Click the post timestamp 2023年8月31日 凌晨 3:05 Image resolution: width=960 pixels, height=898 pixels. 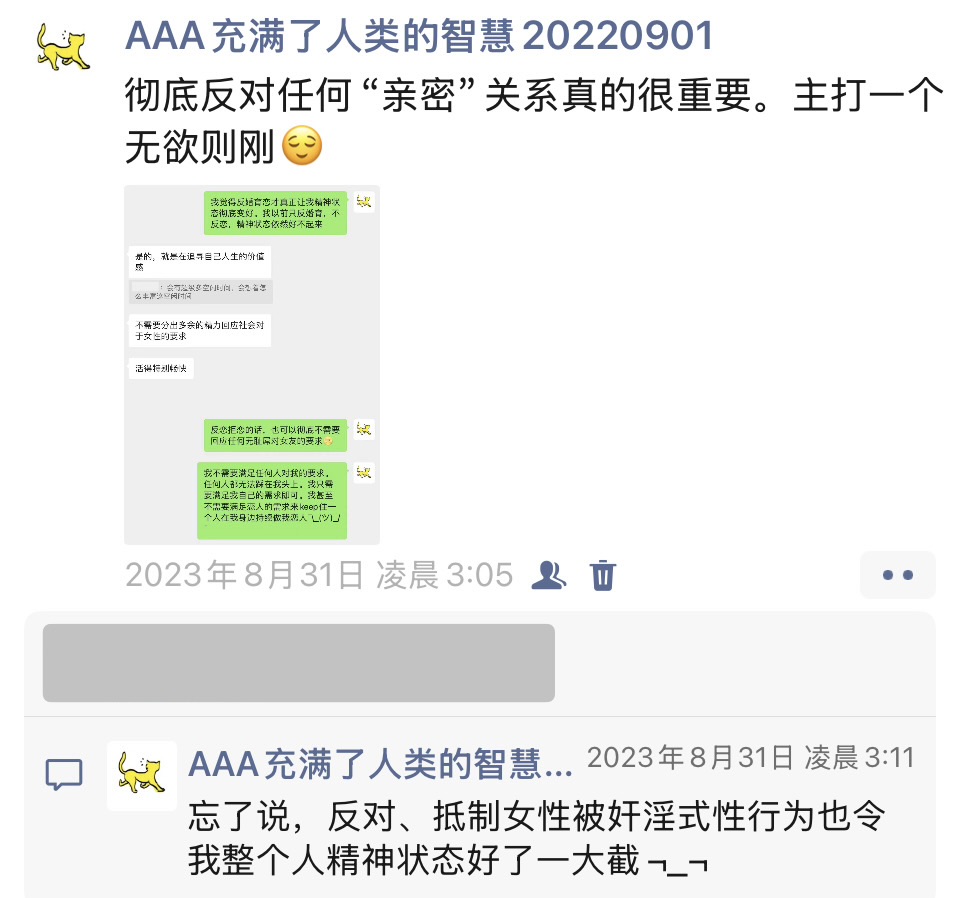point(319,575)
